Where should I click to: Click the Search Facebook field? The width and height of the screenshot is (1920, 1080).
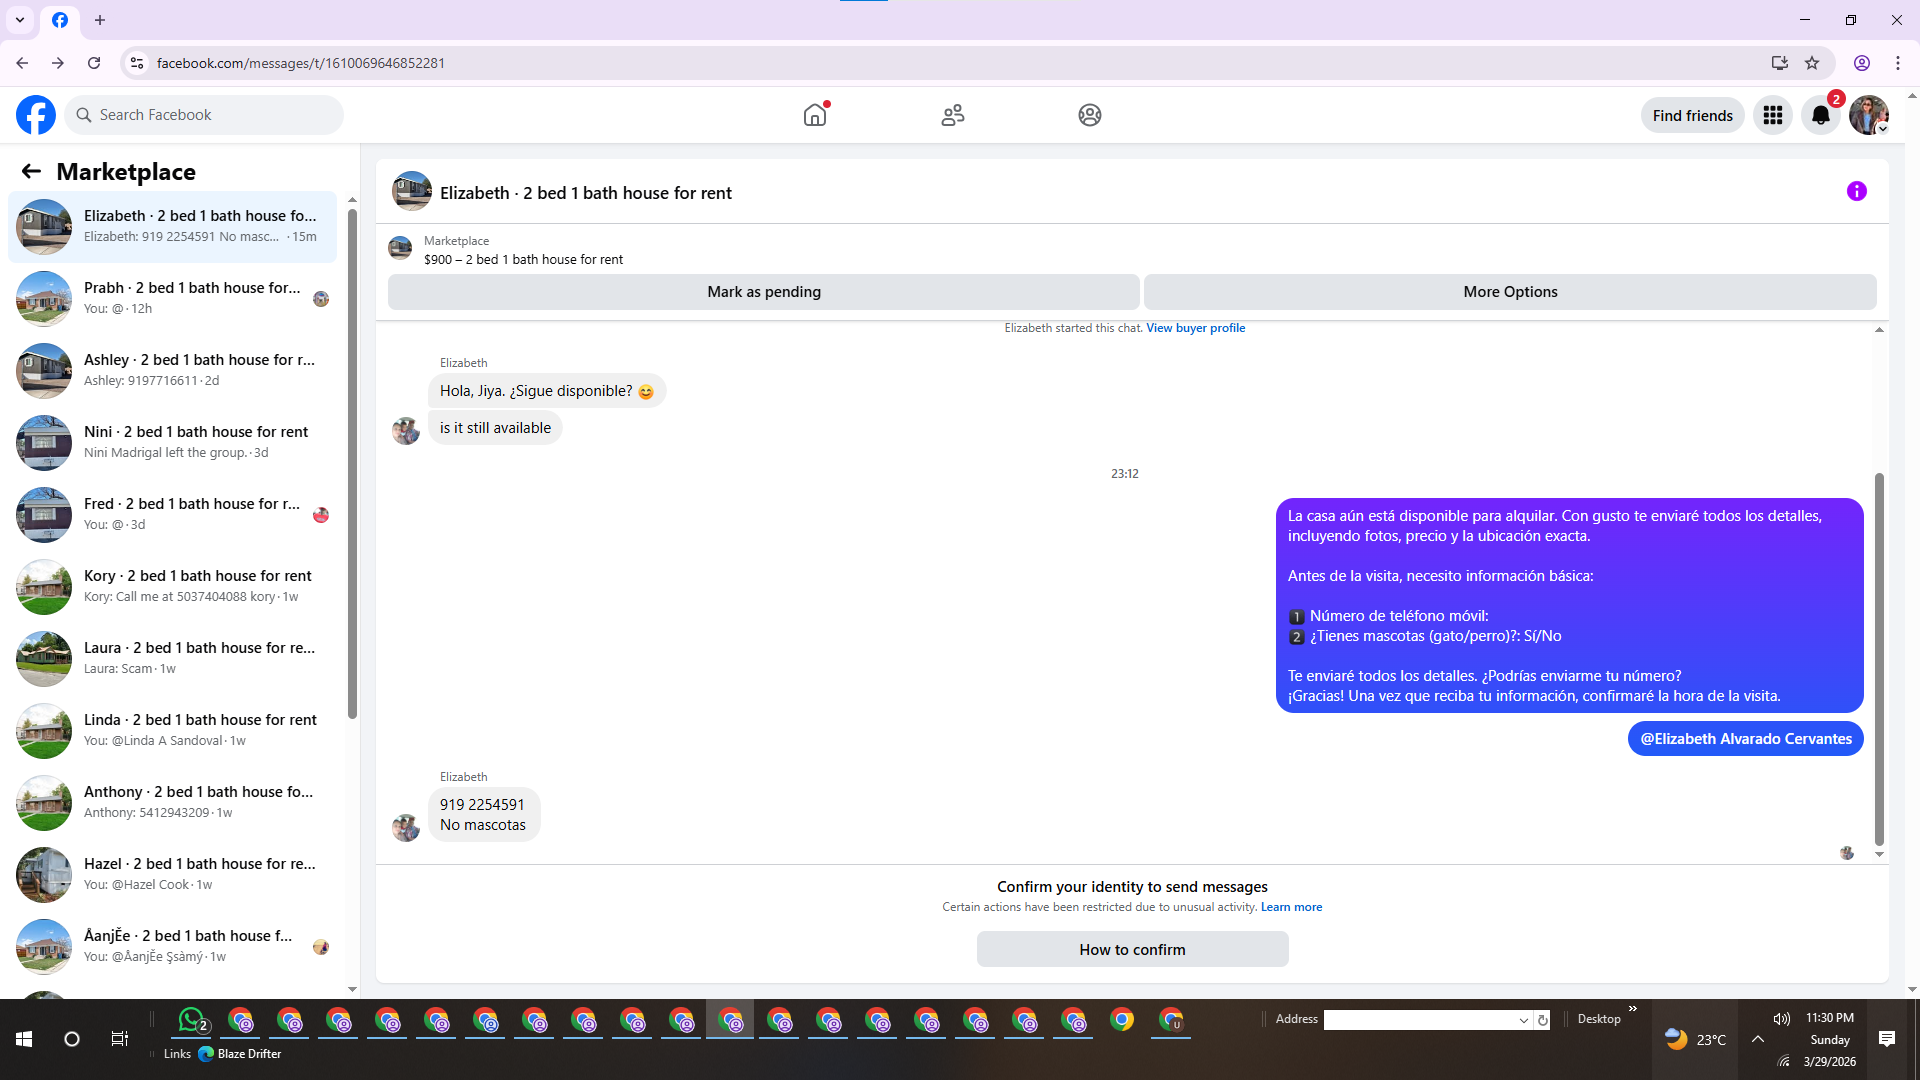[204, 115]
